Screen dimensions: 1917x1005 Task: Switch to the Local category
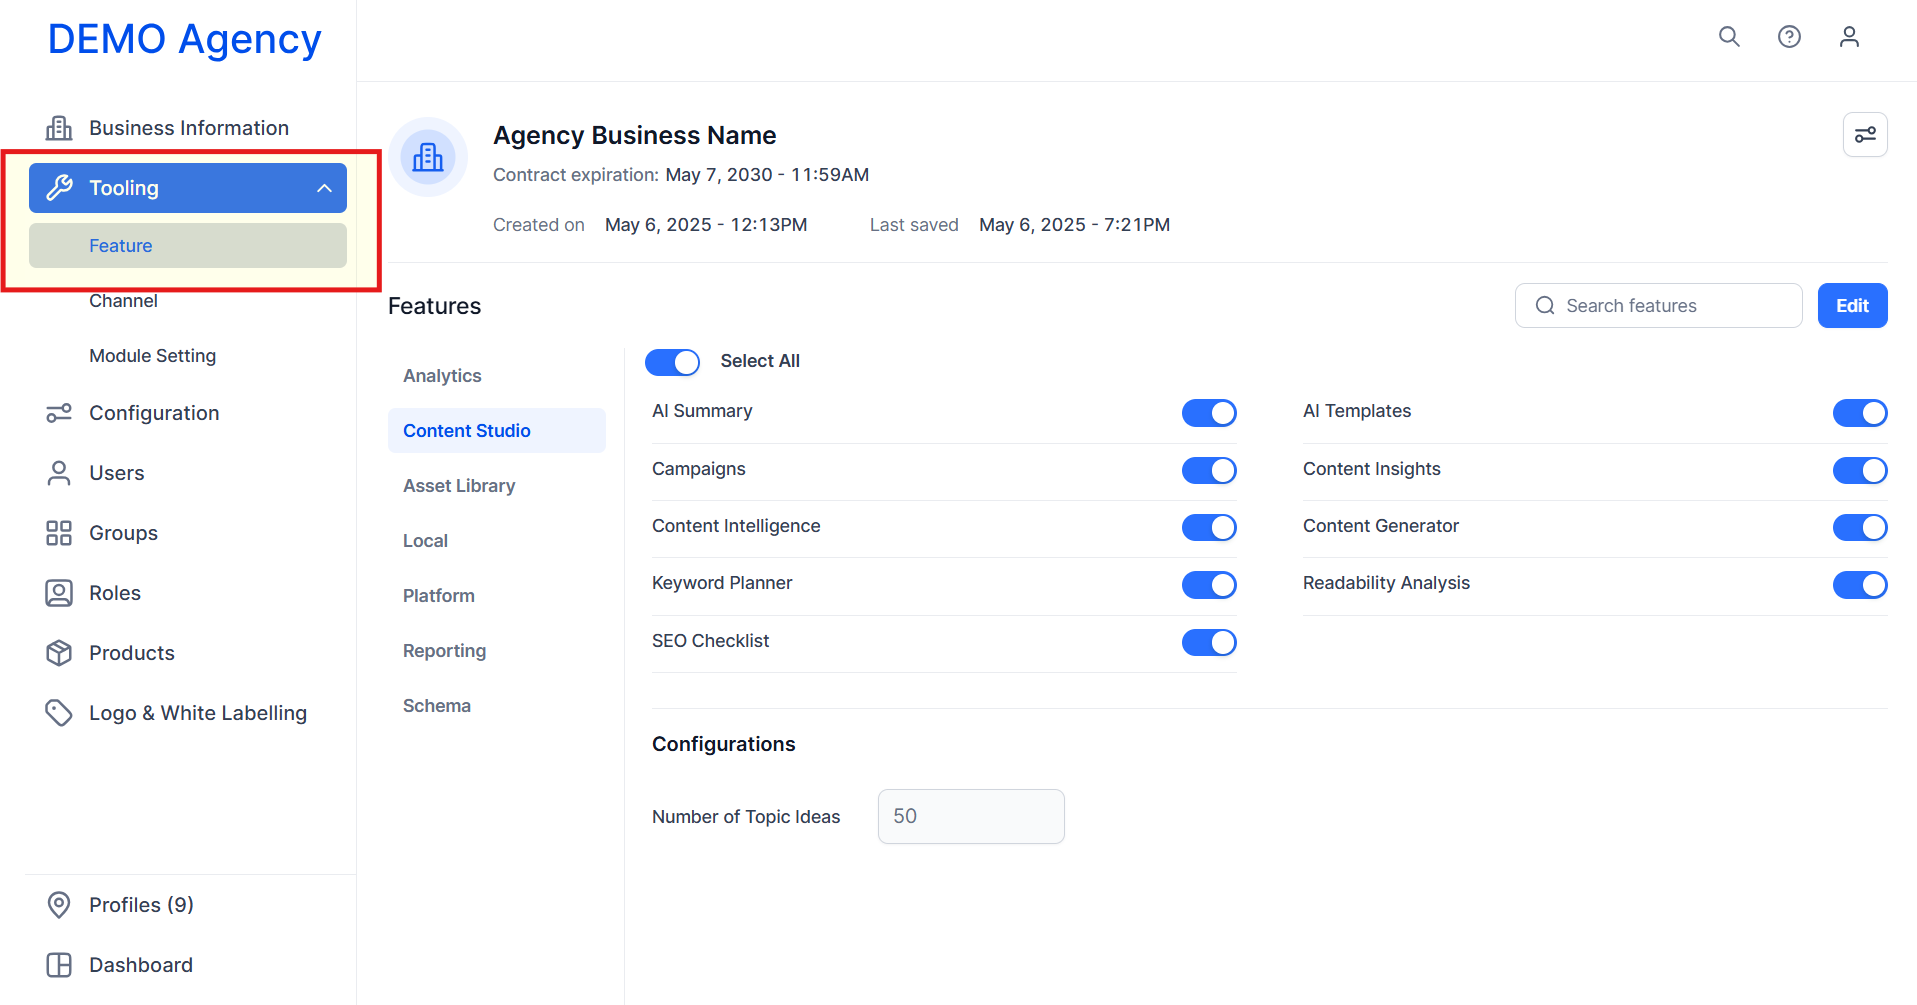[425, 541]
